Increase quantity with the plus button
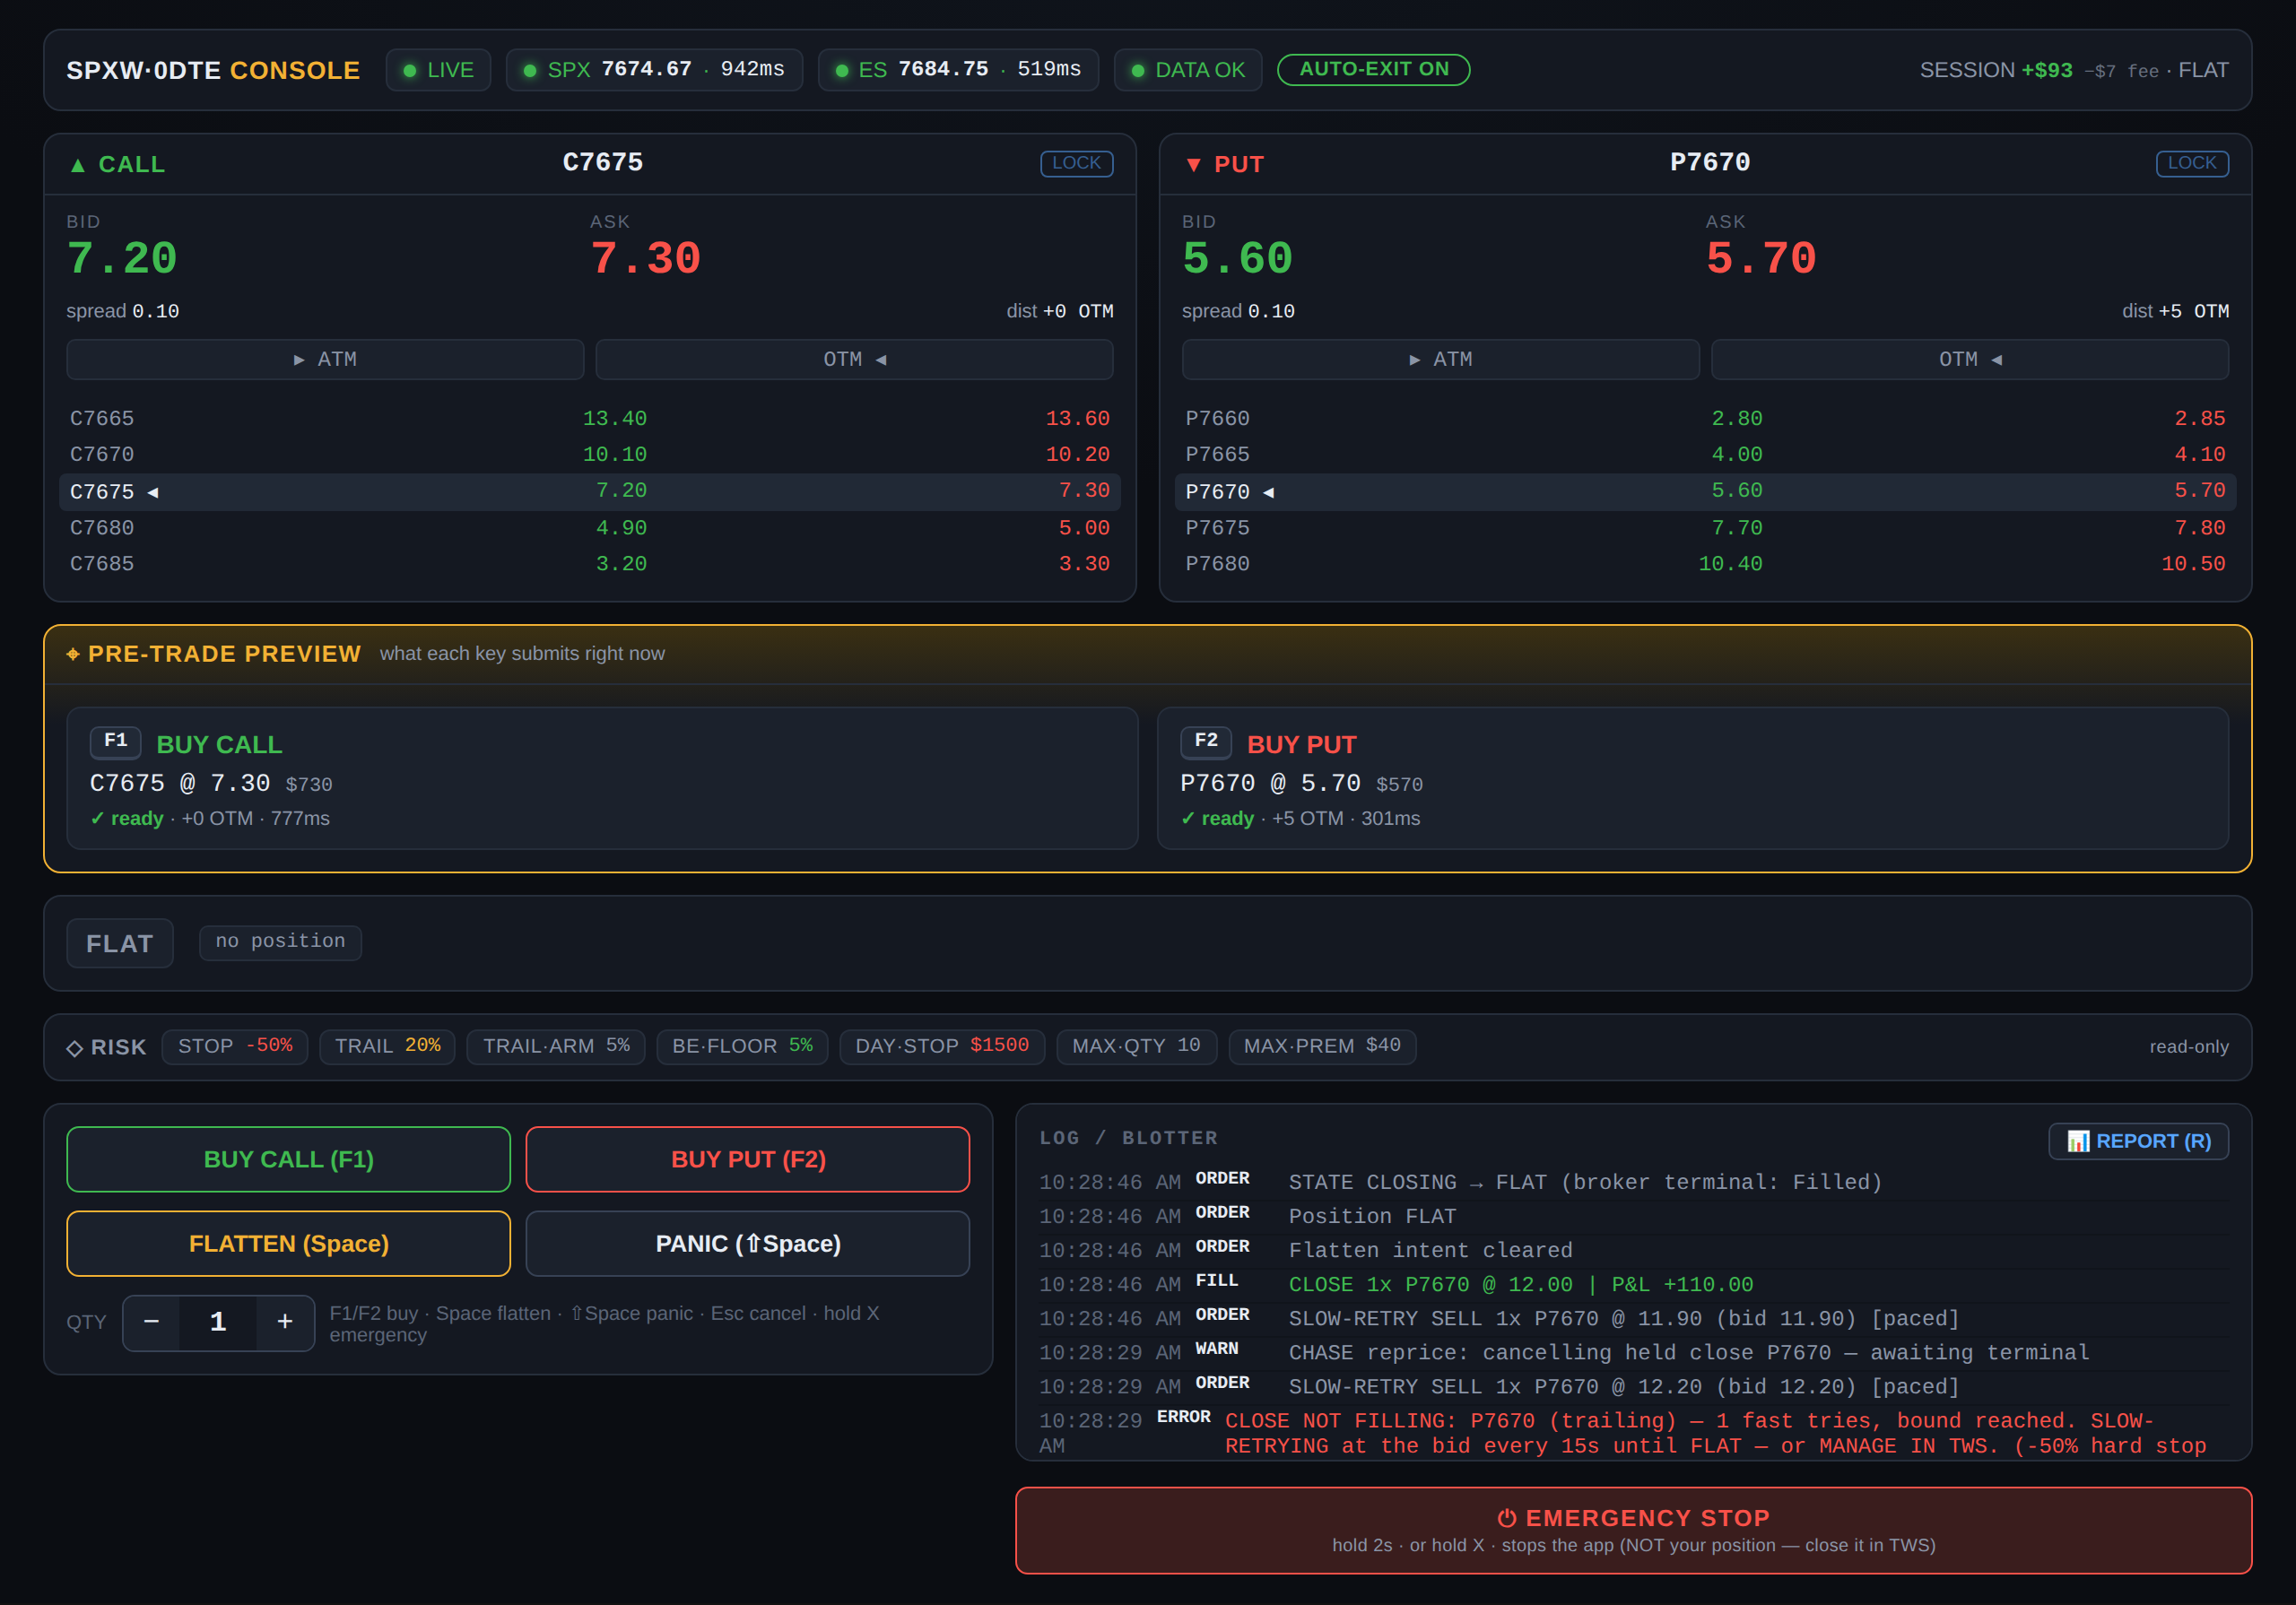 [x=285, y=1322]
